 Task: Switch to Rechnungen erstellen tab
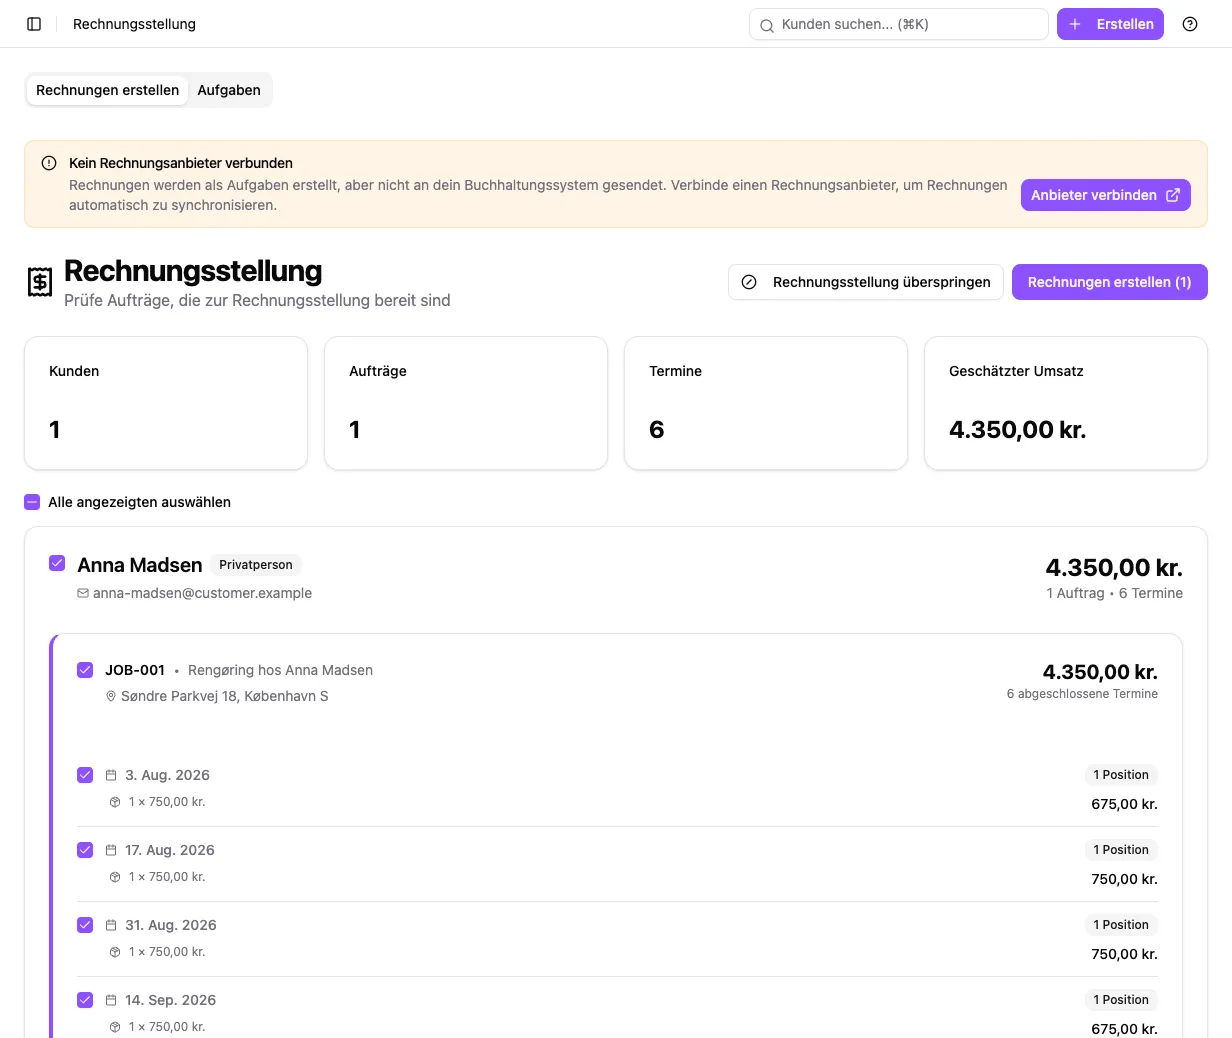[x=107, y=90]
